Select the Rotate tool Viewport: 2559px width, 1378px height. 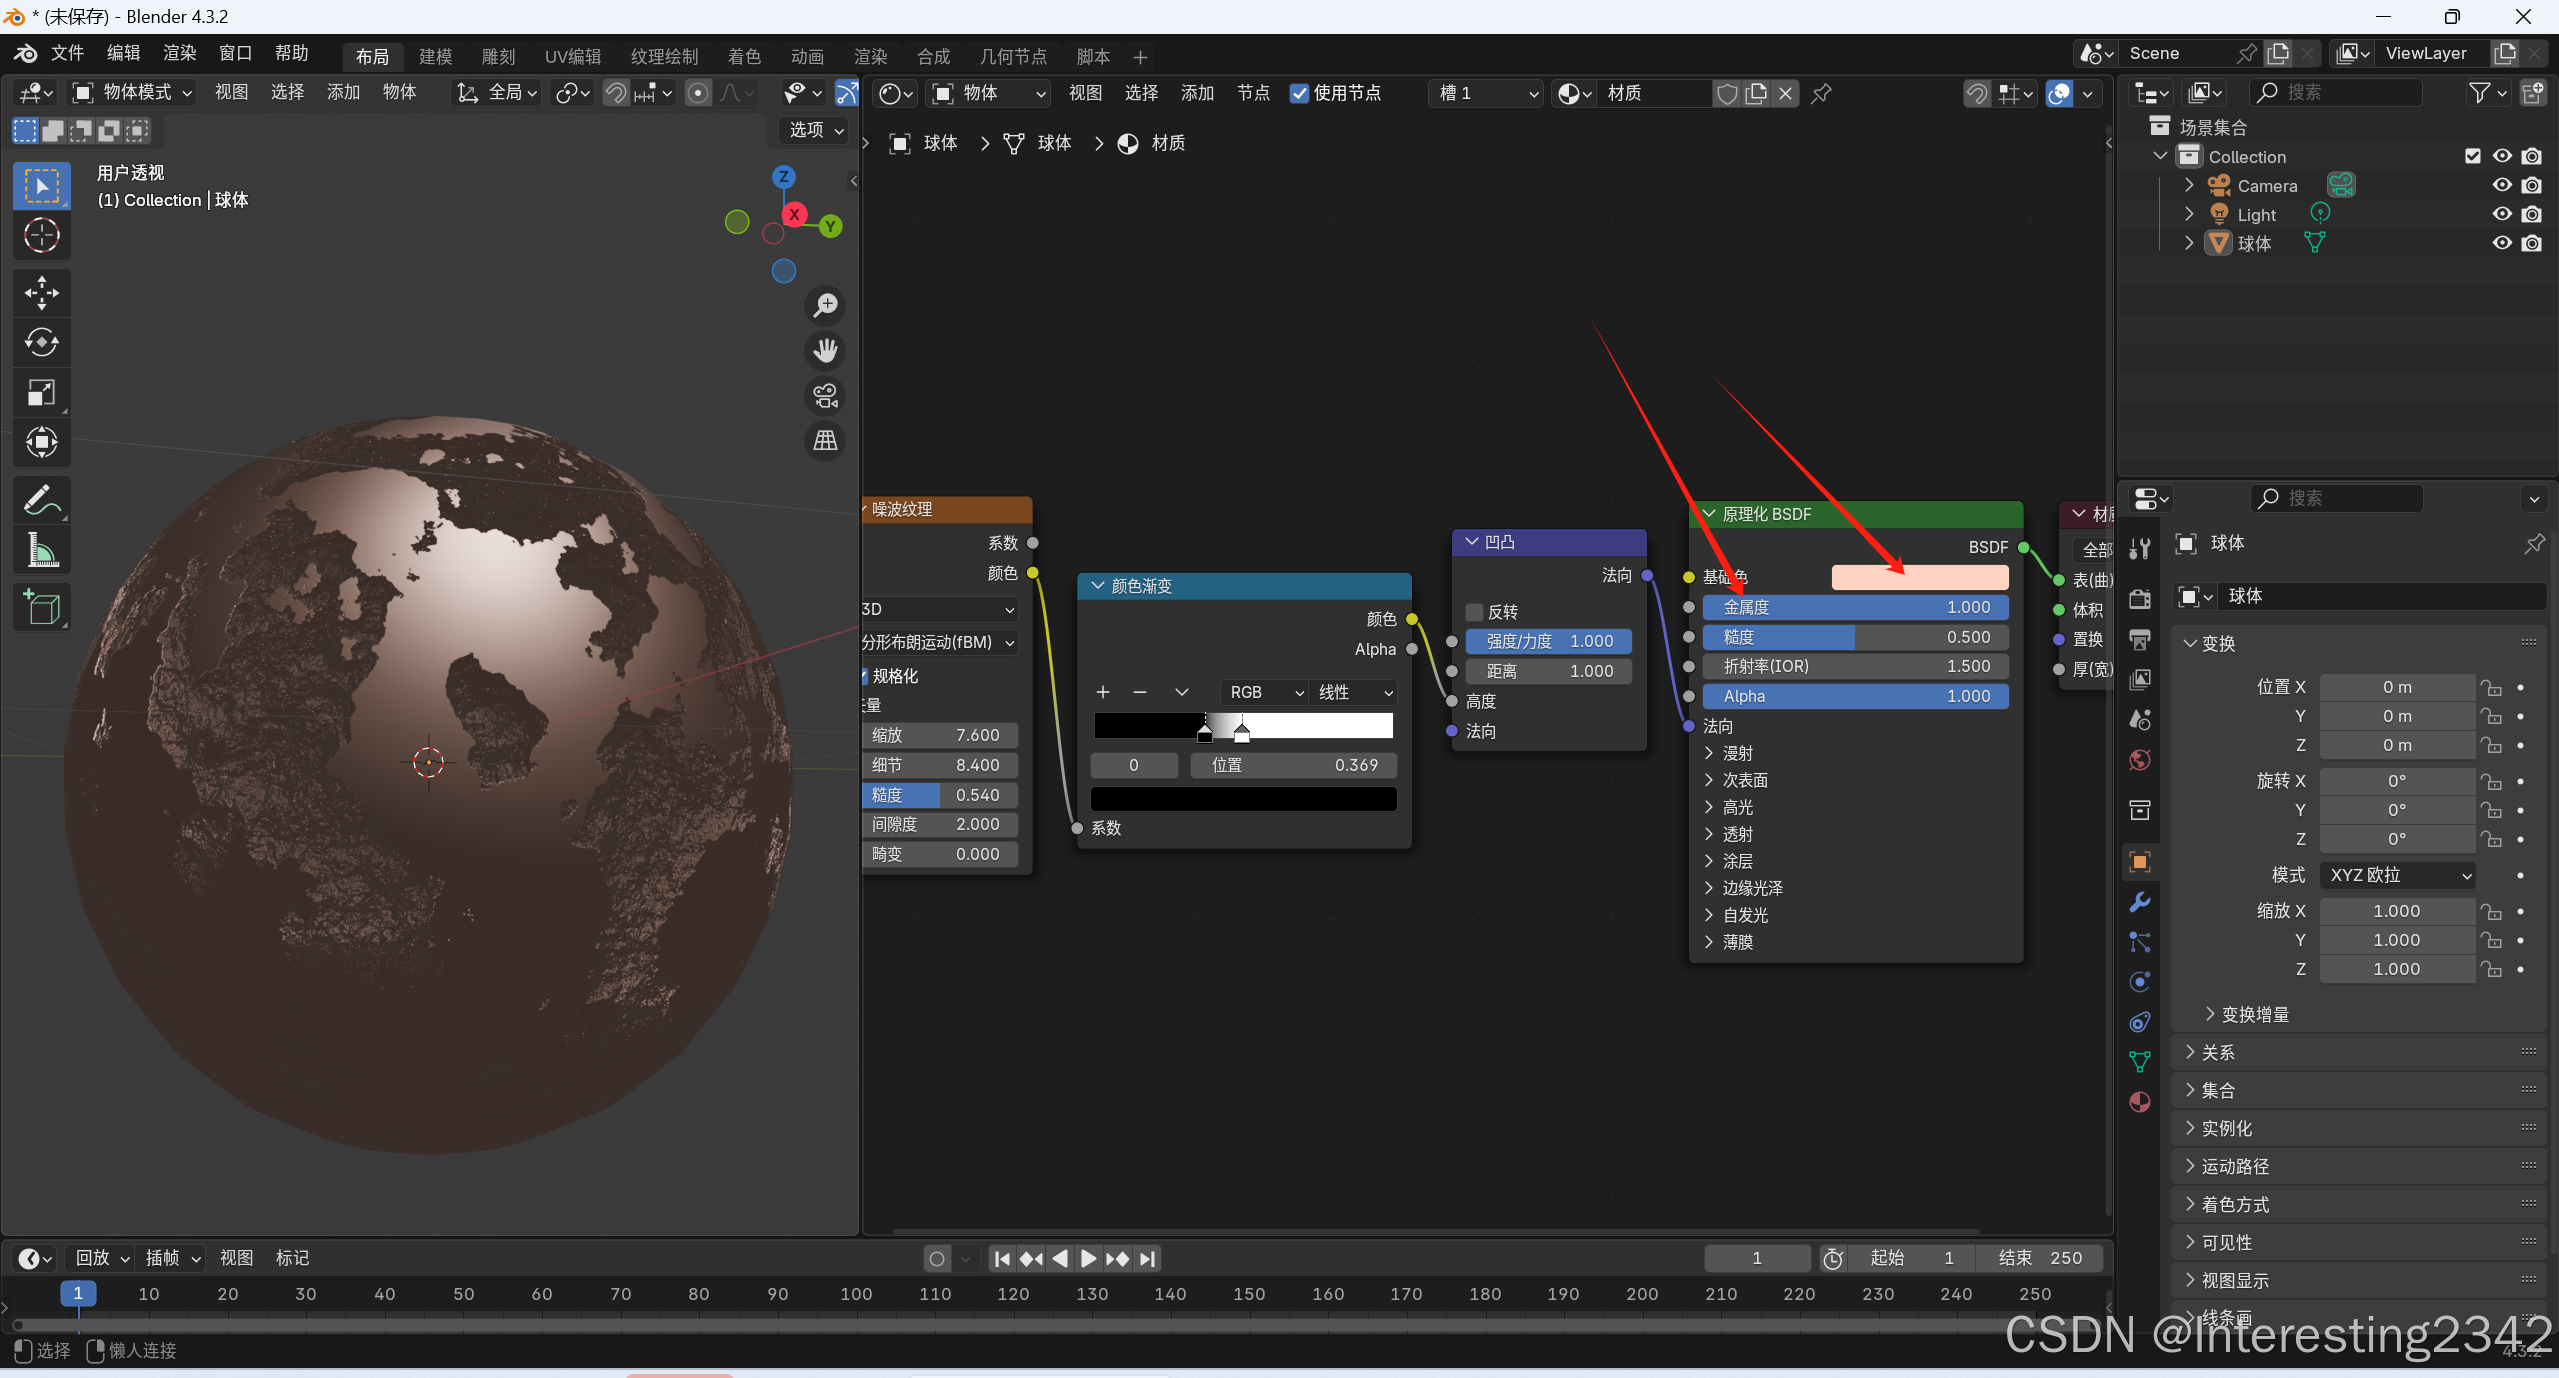(41, 342)
